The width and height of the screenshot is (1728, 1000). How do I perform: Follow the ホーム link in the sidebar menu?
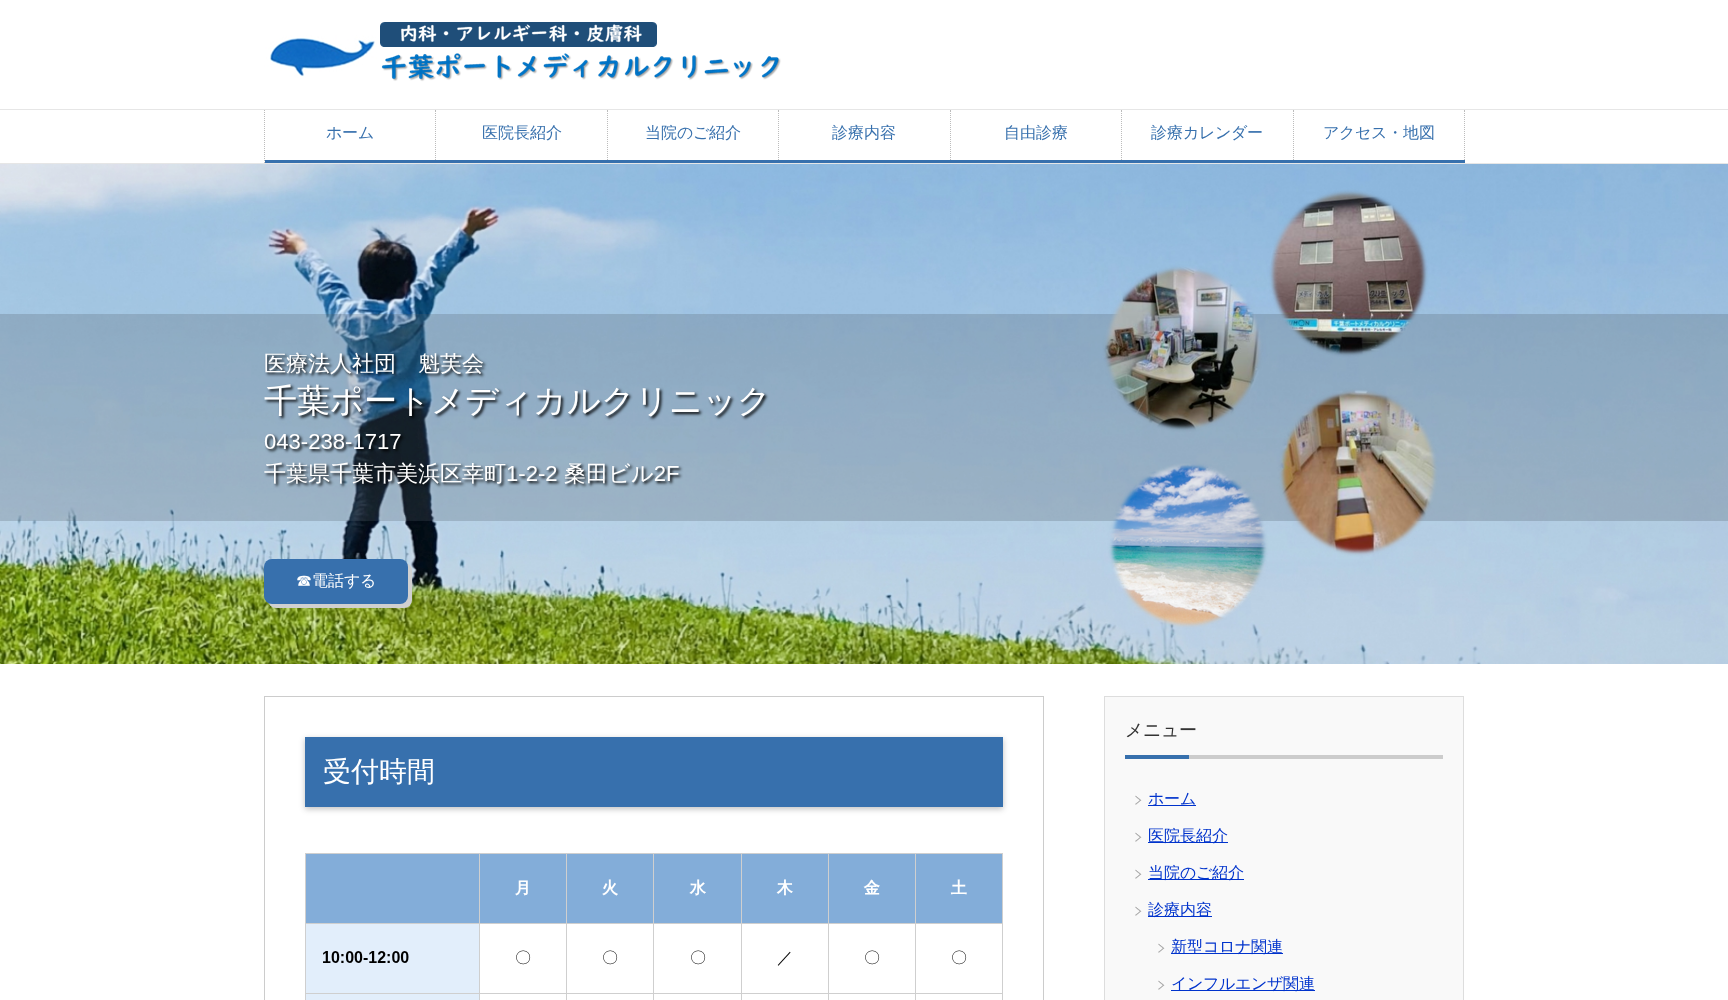pyautogui.click(x=1170, y=798)
